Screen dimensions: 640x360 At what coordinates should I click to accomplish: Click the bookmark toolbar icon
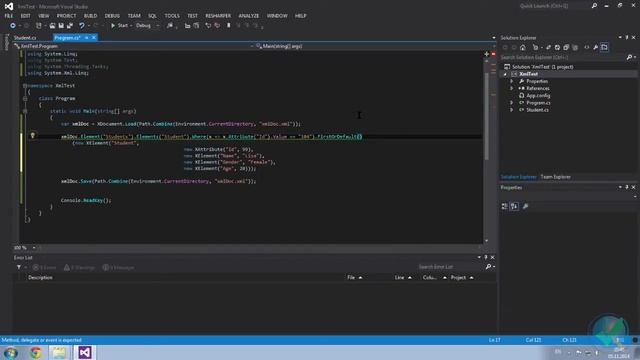click(x=229, y=26)
